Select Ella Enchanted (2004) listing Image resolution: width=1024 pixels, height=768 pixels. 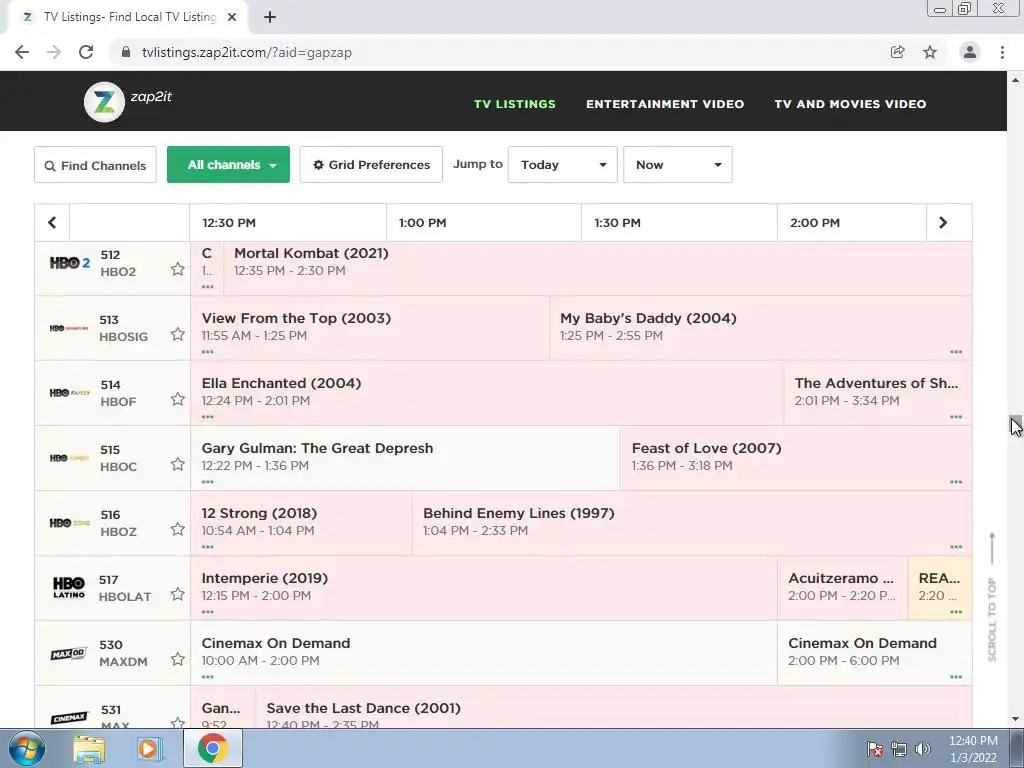487,392
